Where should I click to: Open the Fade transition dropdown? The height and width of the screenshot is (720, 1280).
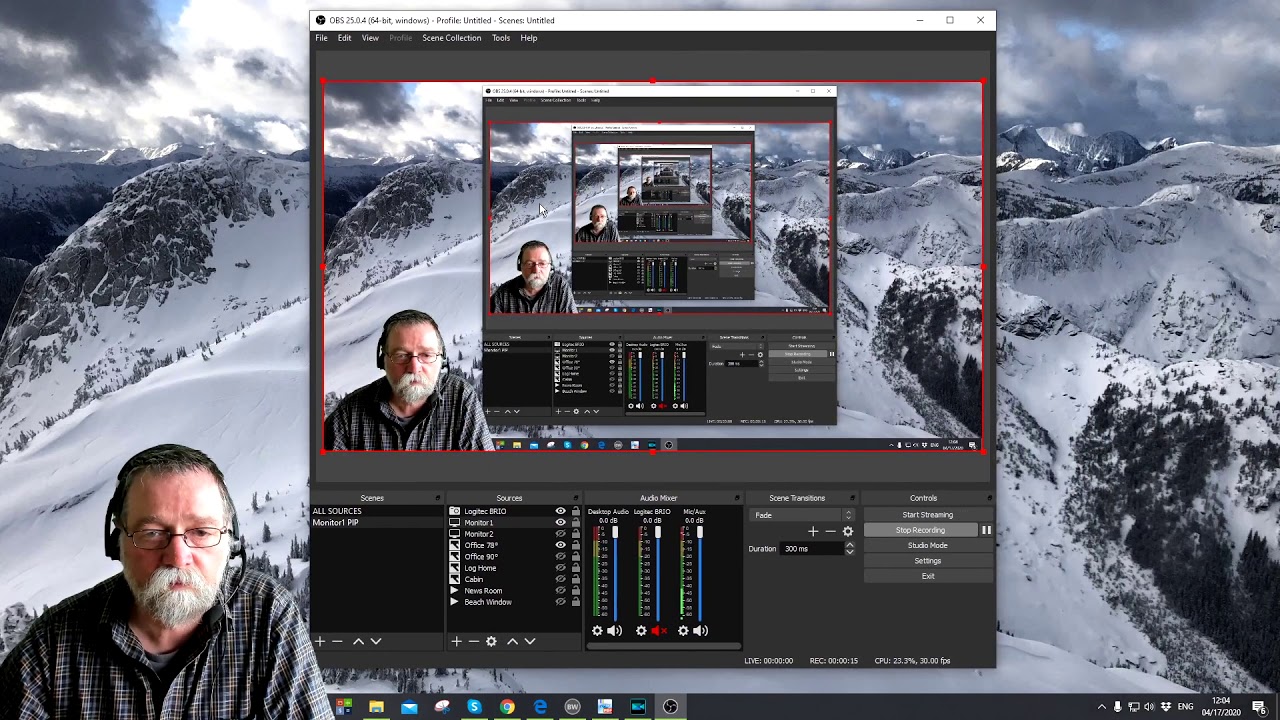pyautogui.click(x=803, y=515)
